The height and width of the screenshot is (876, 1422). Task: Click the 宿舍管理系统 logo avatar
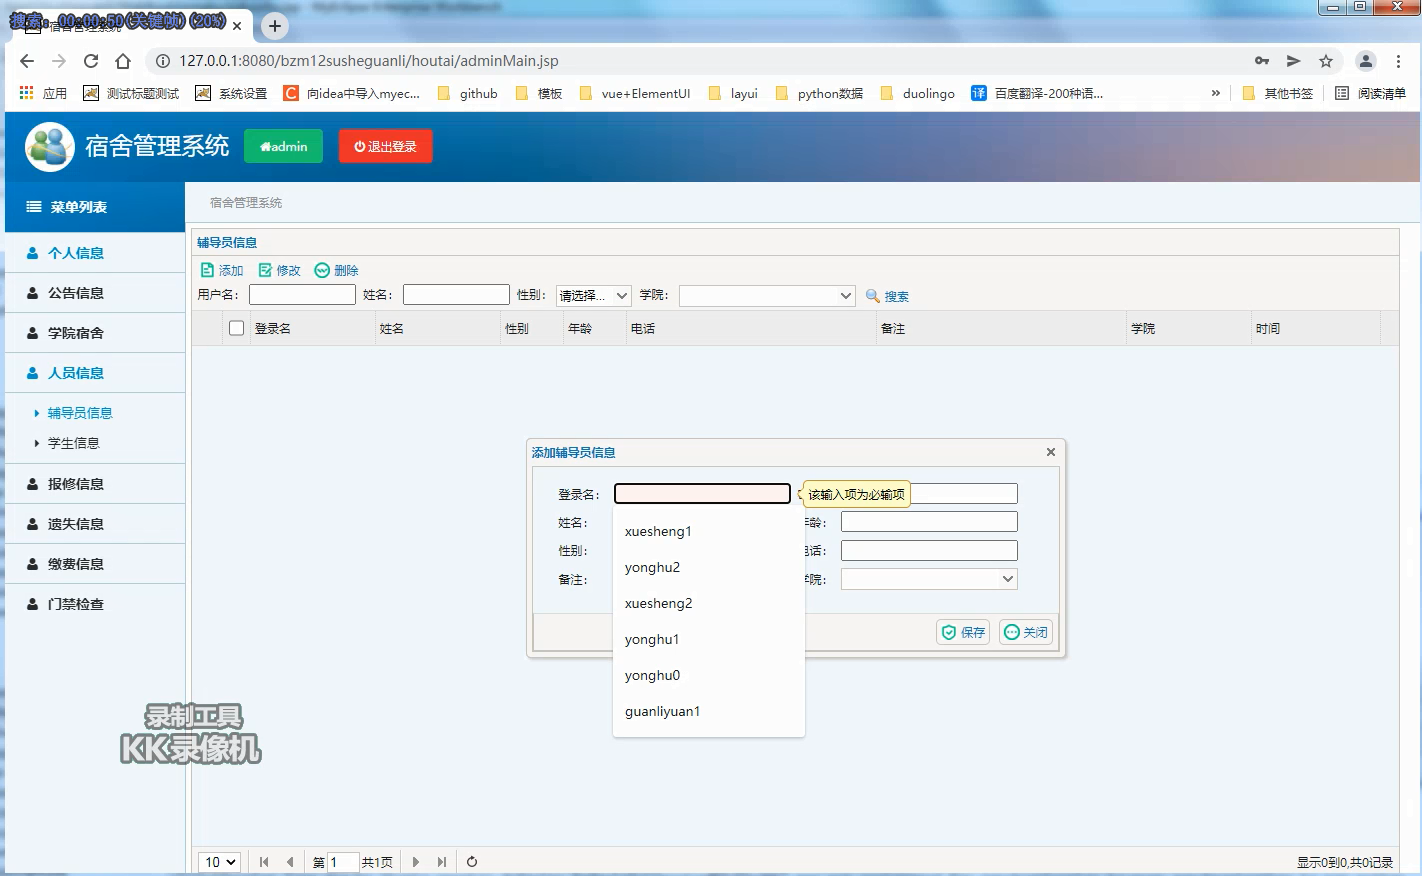50,147
